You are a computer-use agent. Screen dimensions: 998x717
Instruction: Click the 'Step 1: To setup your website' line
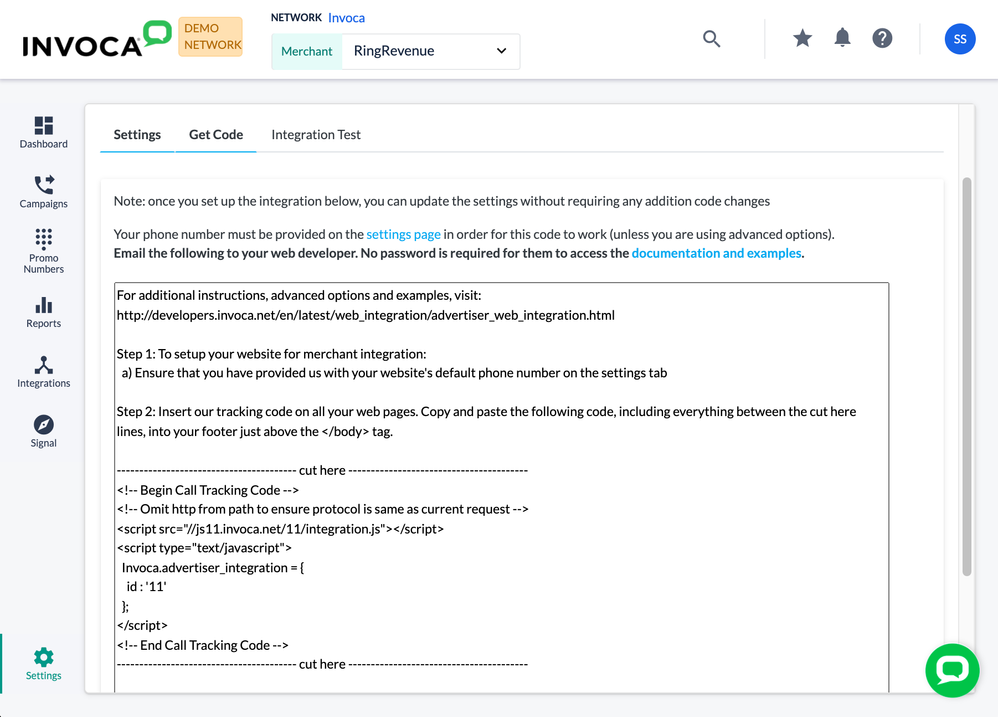(x=271, y=354)
